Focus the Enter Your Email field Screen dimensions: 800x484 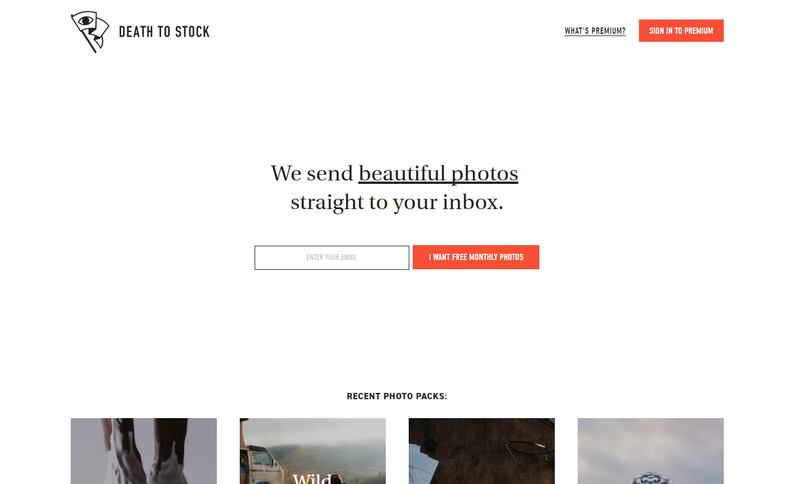click(332, 258)
